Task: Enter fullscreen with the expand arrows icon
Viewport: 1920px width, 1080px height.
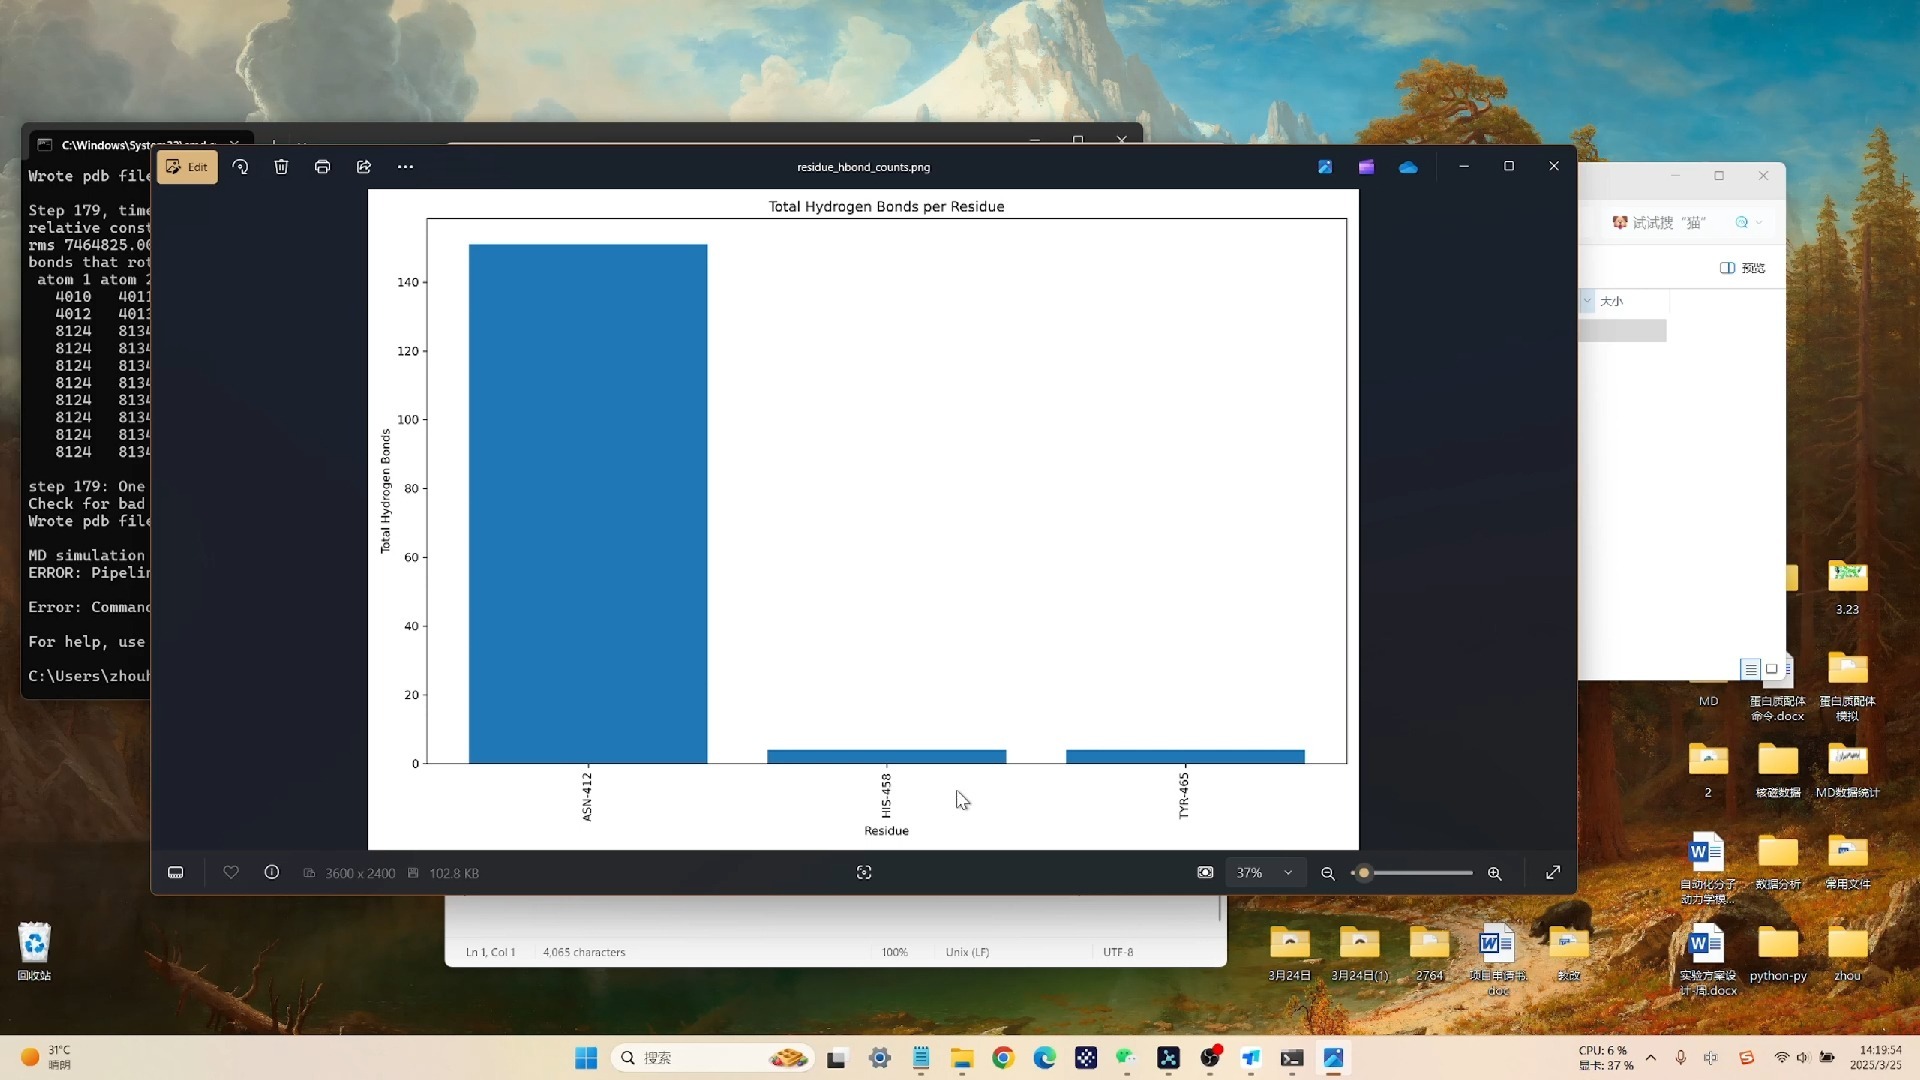Action: 1553,873
